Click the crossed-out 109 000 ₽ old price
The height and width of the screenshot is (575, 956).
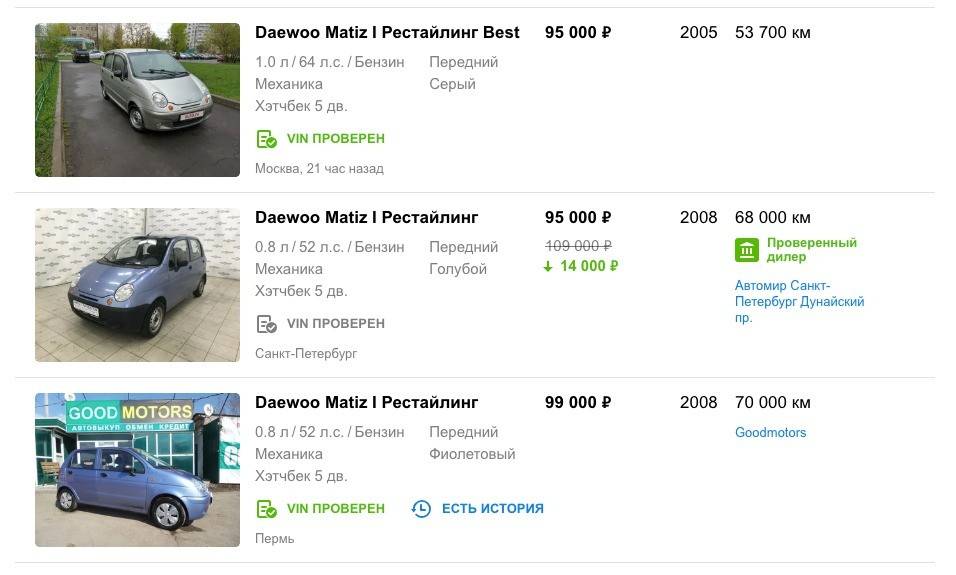(577, 246)
